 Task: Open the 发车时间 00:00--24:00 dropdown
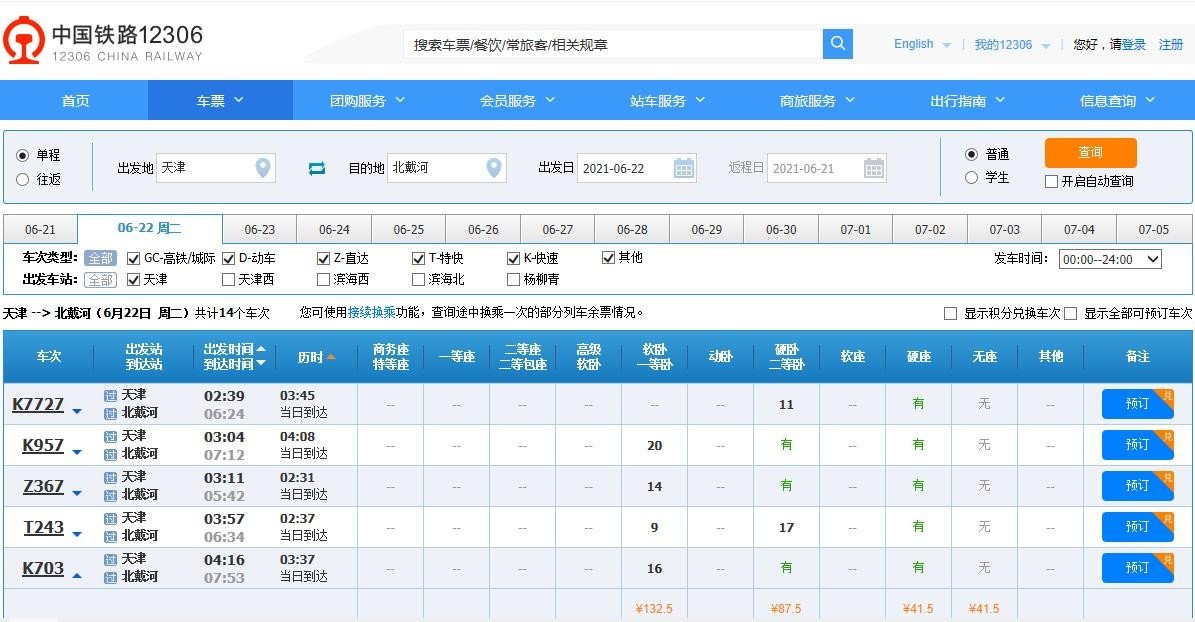(1110, 259)
